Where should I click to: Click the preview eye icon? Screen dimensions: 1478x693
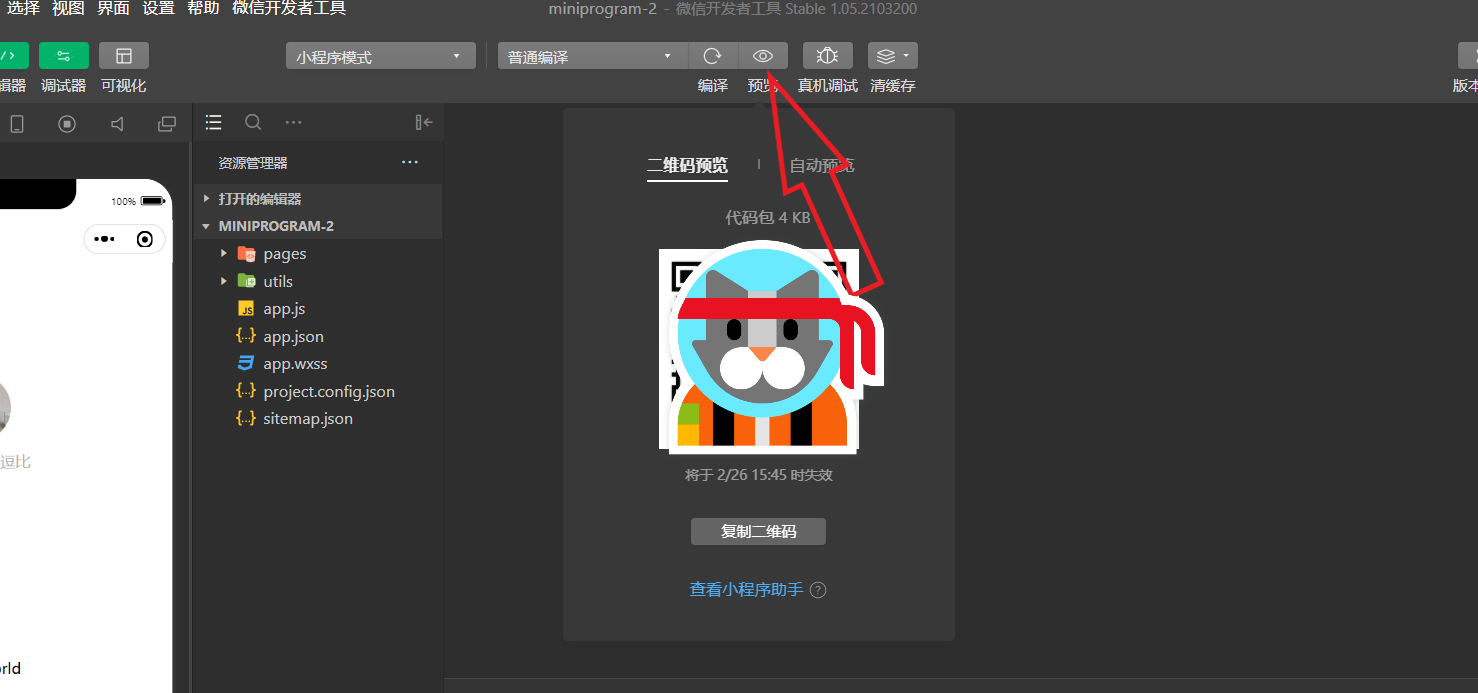763,56
